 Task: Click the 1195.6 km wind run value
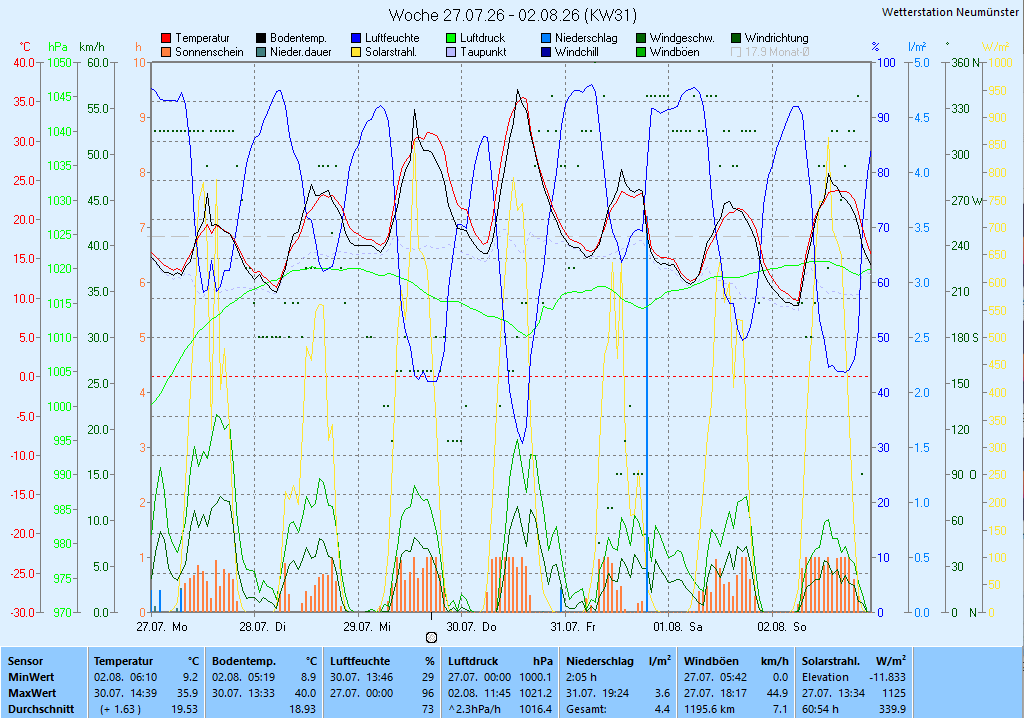tap(710, 709)
